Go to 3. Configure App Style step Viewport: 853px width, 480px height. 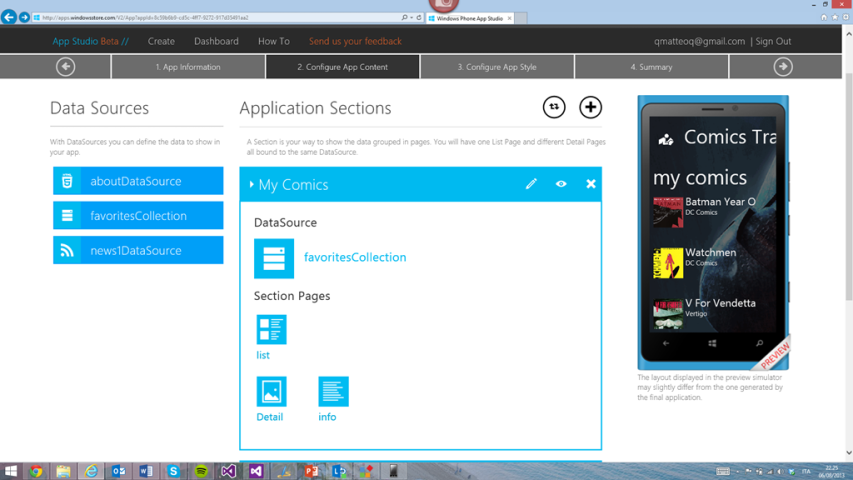(x=497, y=67)
